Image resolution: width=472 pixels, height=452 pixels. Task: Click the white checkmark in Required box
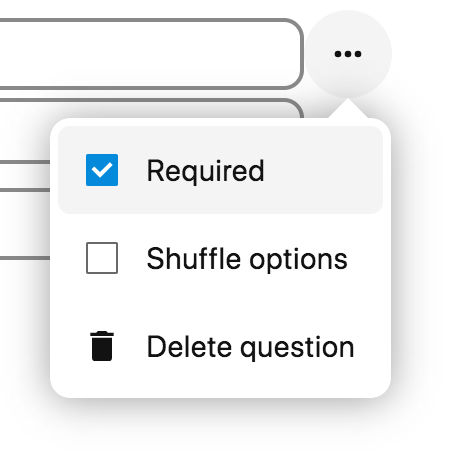click(102, 170)
